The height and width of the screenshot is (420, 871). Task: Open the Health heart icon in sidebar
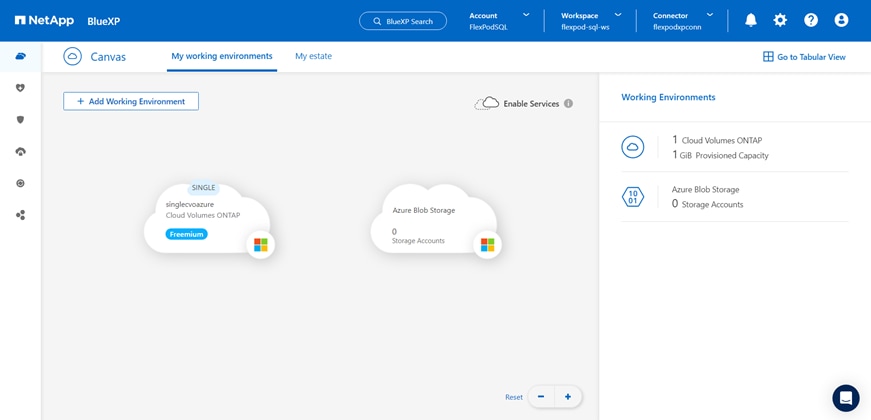click(21, 88)
